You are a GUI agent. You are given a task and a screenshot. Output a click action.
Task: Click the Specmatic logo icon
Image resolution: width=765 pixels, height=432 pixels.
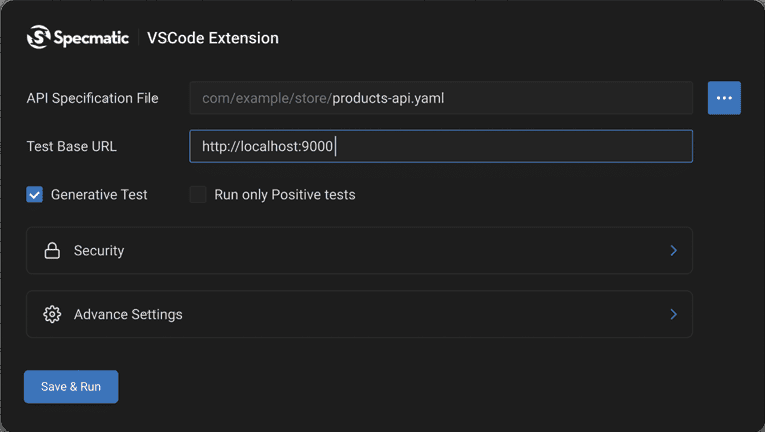point(38,38)
